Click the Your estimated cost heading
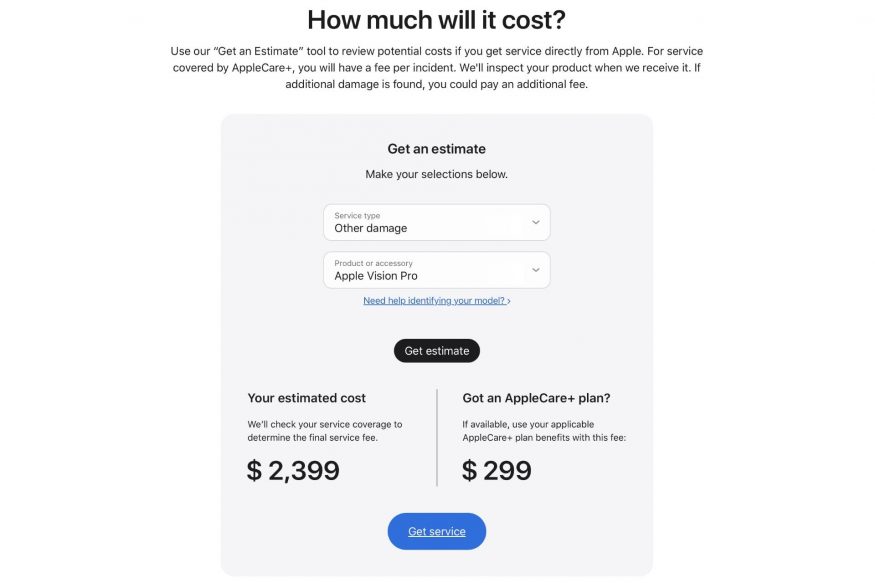Image resolution: width=875 pixels, height=583 pixels. (x=306, y=398)
